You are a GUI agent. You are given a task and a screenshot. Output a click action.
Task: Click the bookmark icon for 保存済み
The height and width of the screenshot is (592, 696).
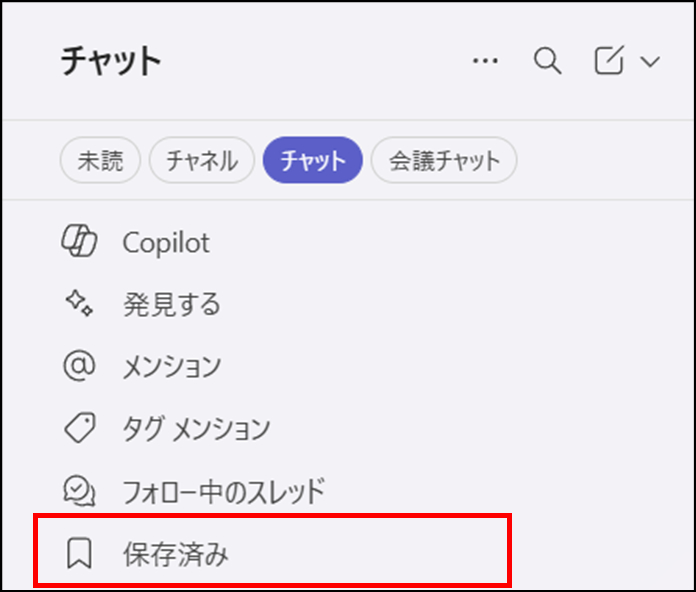coord(78,552)
